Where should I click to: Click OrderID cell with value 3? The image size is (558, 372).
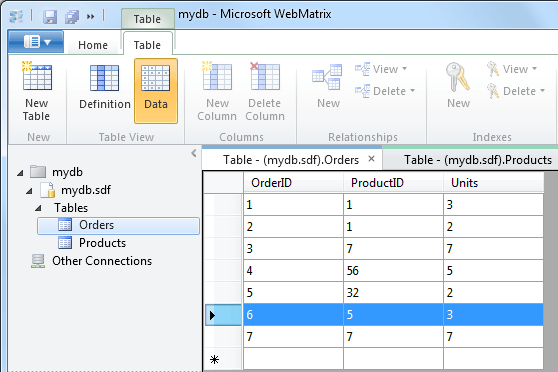click(x=293, y=249)
